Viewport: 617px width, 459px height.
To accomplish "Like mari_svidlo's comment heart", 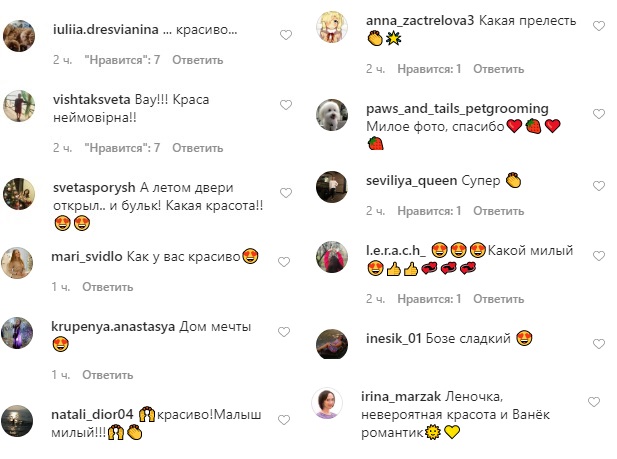I will click(284, 262).
